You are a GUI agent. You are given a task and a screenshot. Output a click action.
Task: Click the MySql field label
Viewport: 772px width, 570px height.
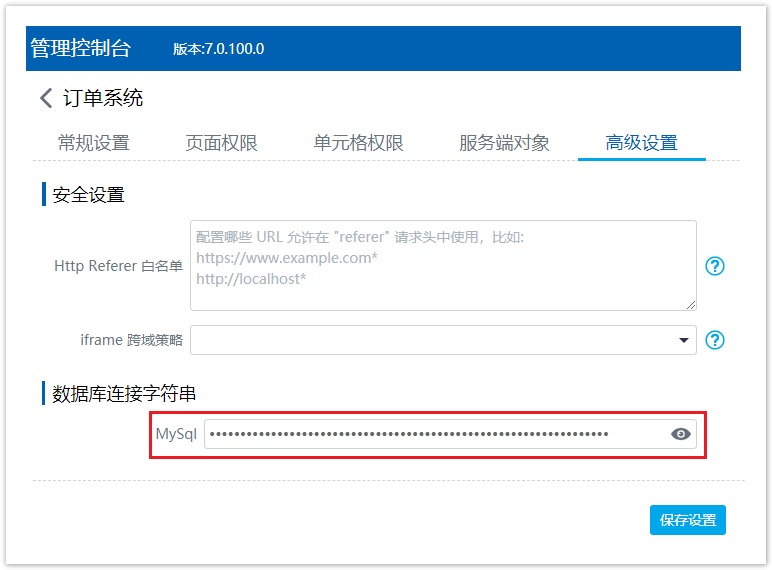point(176,434)
